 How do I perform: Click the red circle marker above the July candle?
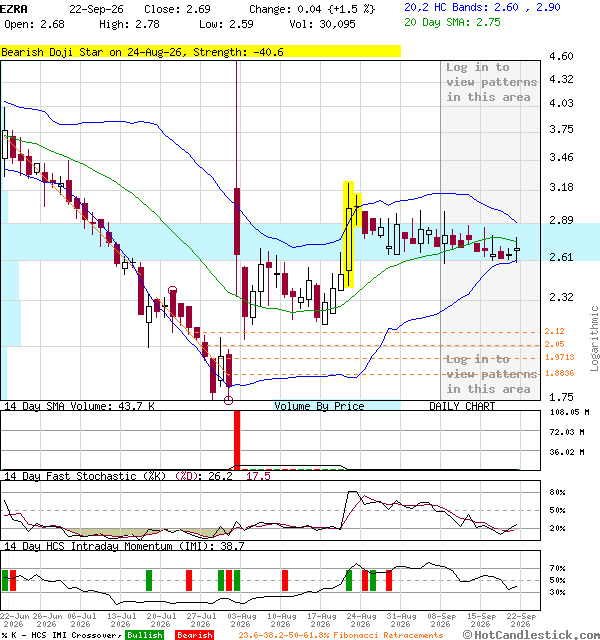pyautogui.click(x=173, y=290)
